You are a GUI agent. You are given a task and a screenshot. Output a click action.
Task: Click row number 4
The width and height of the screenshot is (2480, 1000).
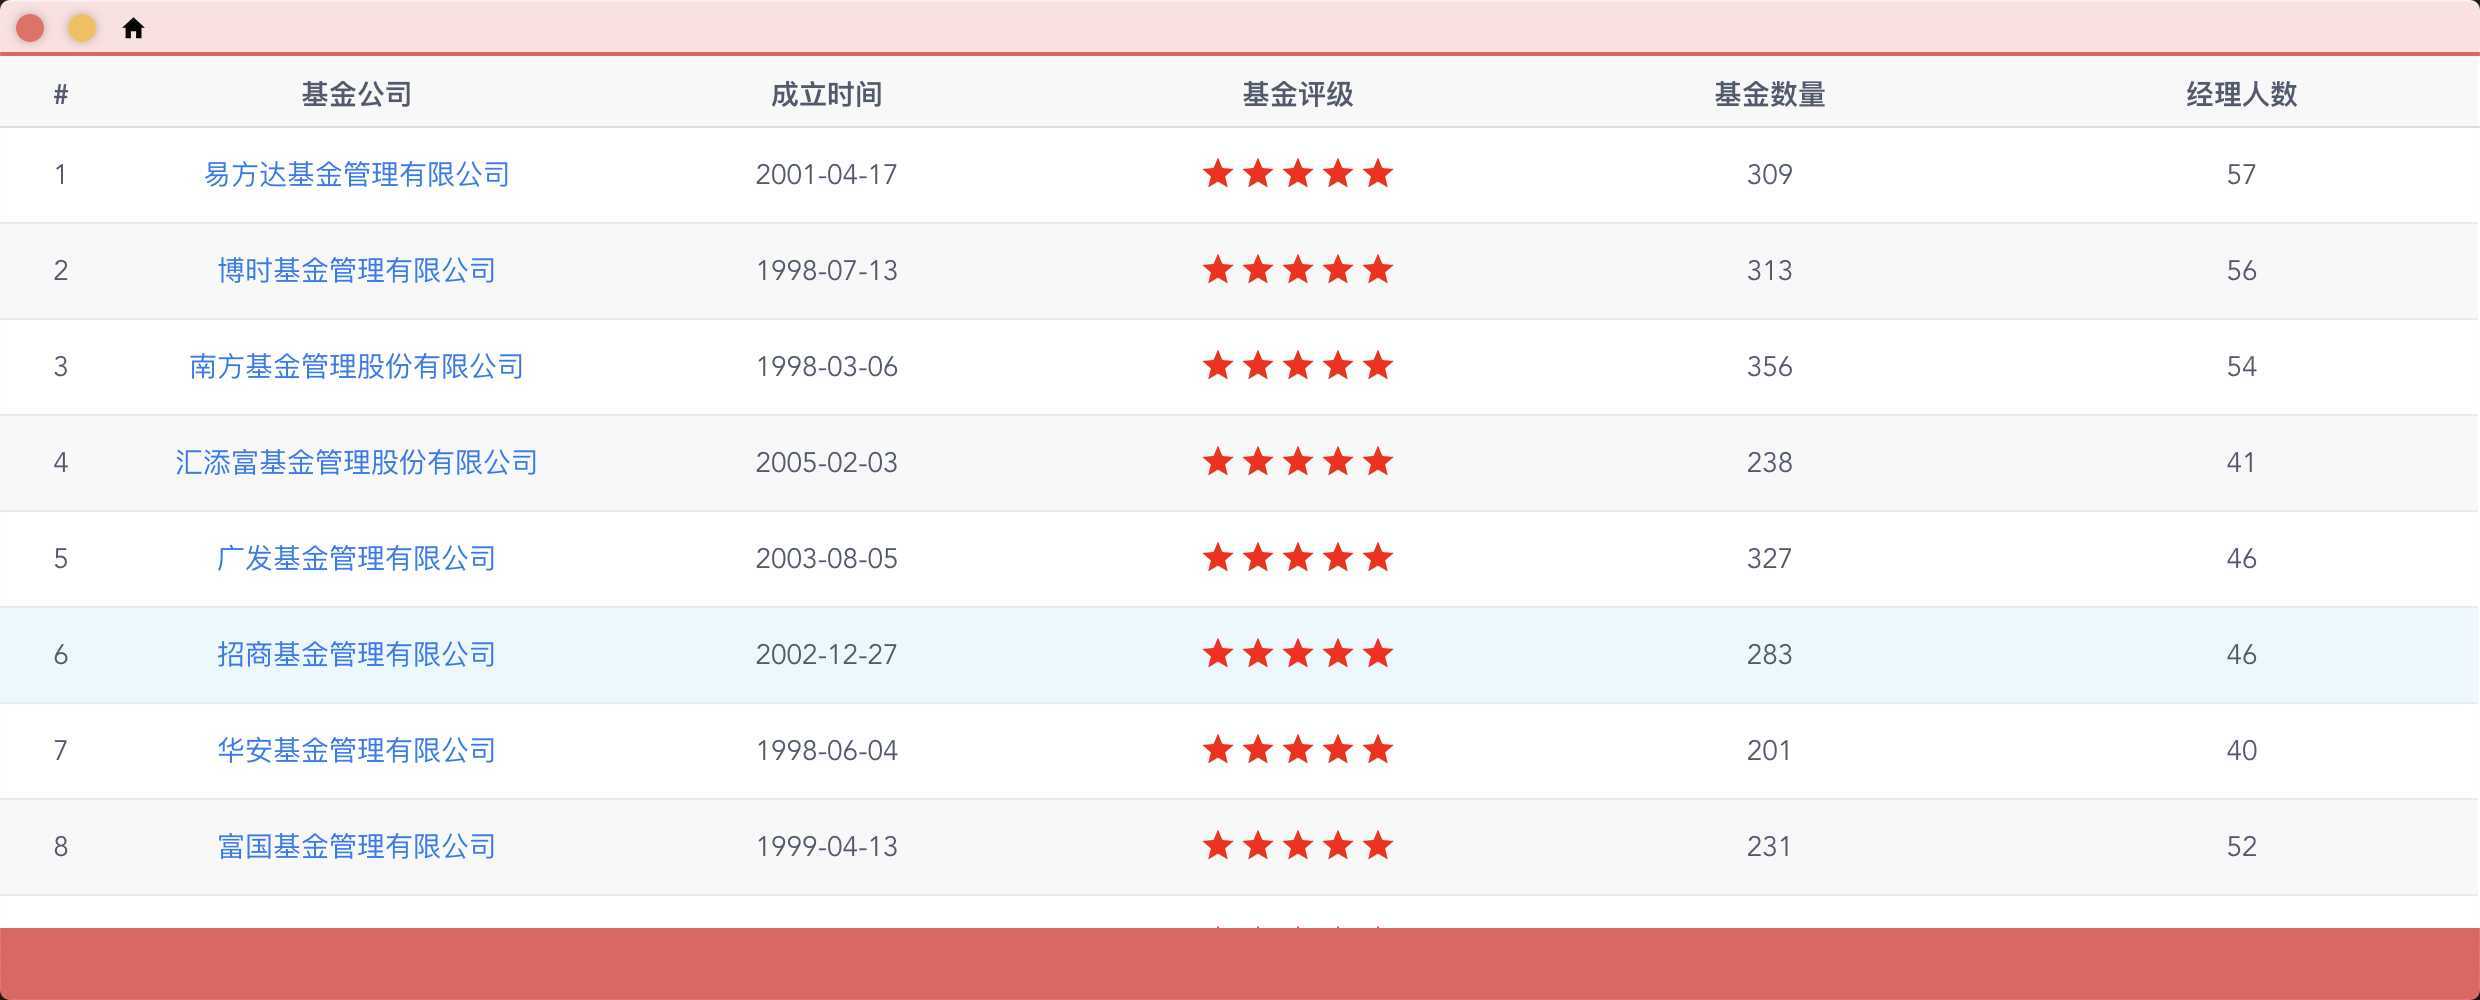(61, 462)
